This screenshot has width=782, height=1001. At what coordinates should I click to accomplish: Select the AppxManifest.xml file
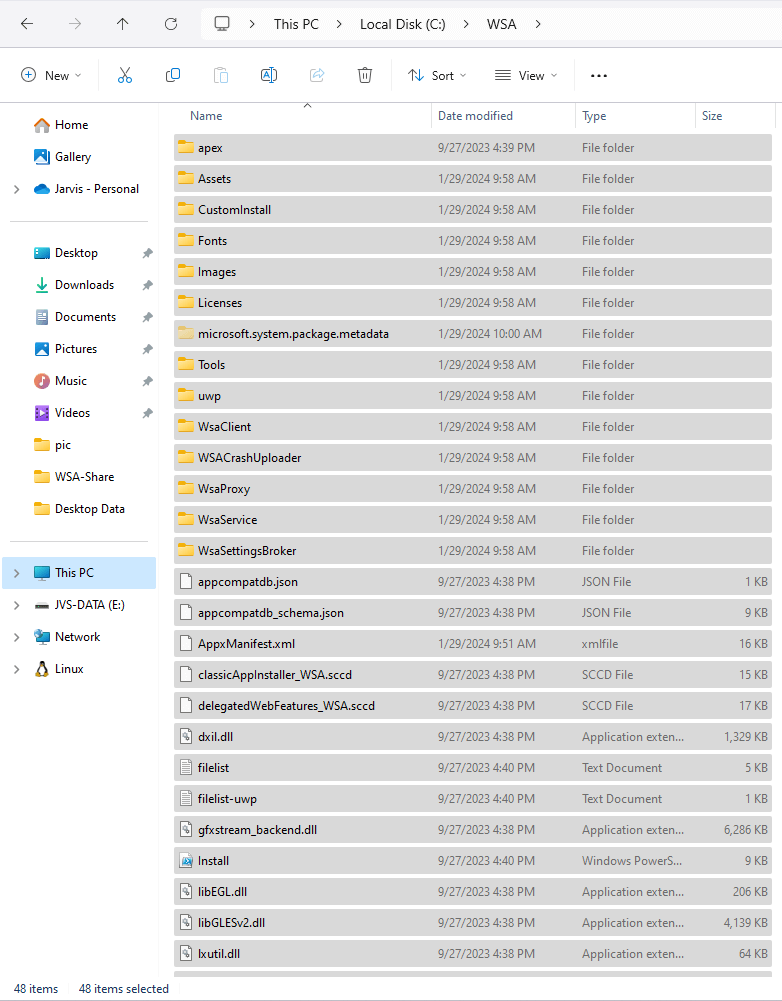point(472,644)
